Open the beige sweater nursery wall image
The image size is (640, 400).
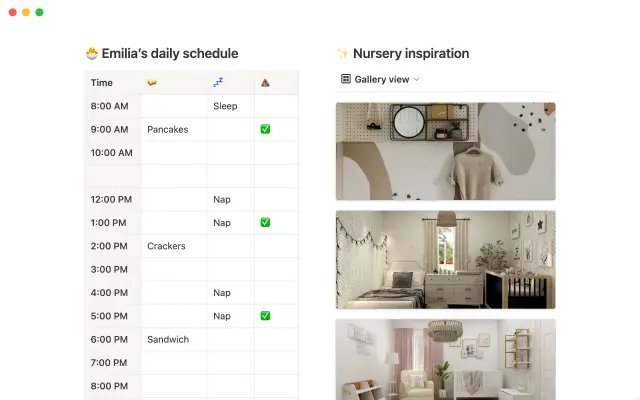pos(445,151)
